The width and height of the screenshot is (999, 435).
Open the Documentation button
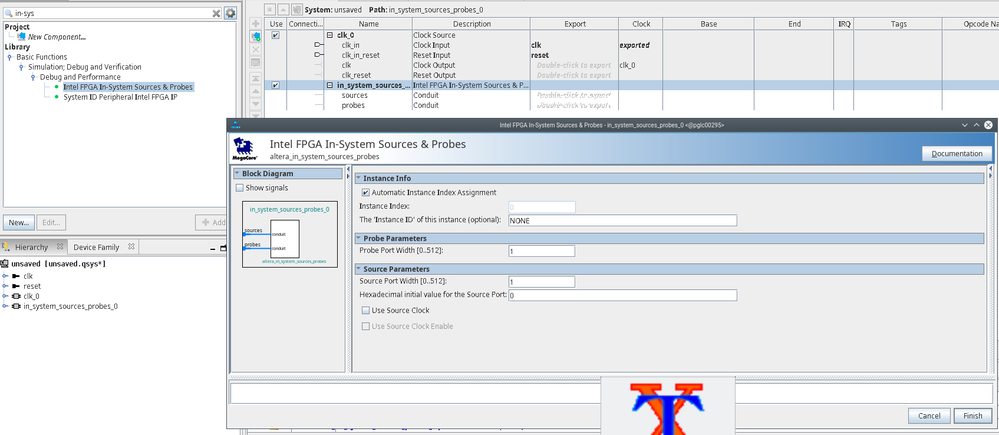[x=956, y=153]
